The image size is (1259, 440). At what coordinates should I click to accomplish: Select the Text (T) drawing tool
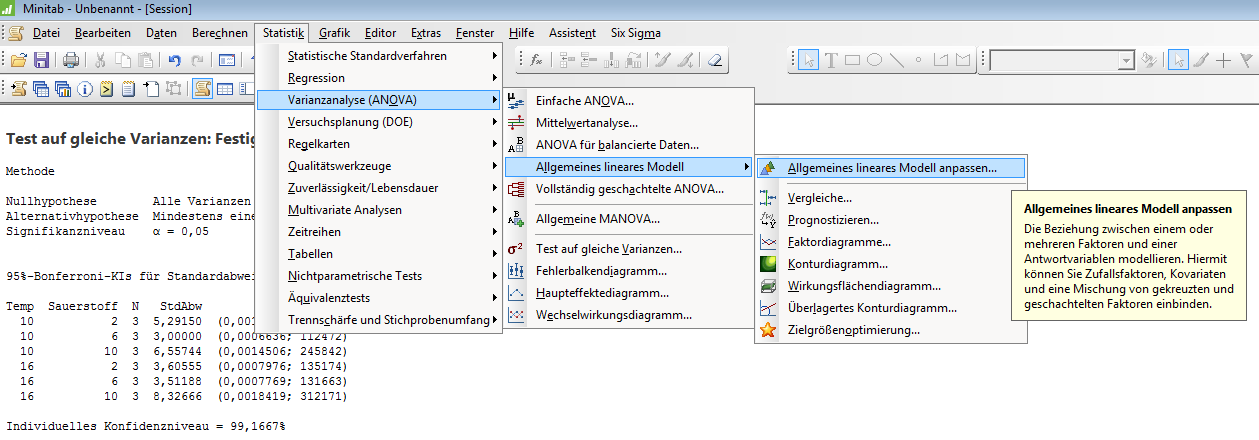point(831,60)
